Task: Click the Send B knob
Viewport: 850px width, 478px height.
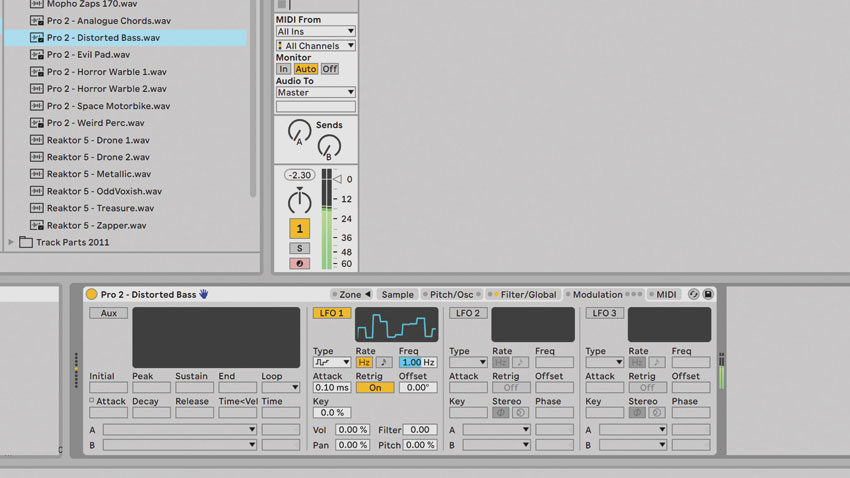Action: pyautogui.click(x=329, y=146)
